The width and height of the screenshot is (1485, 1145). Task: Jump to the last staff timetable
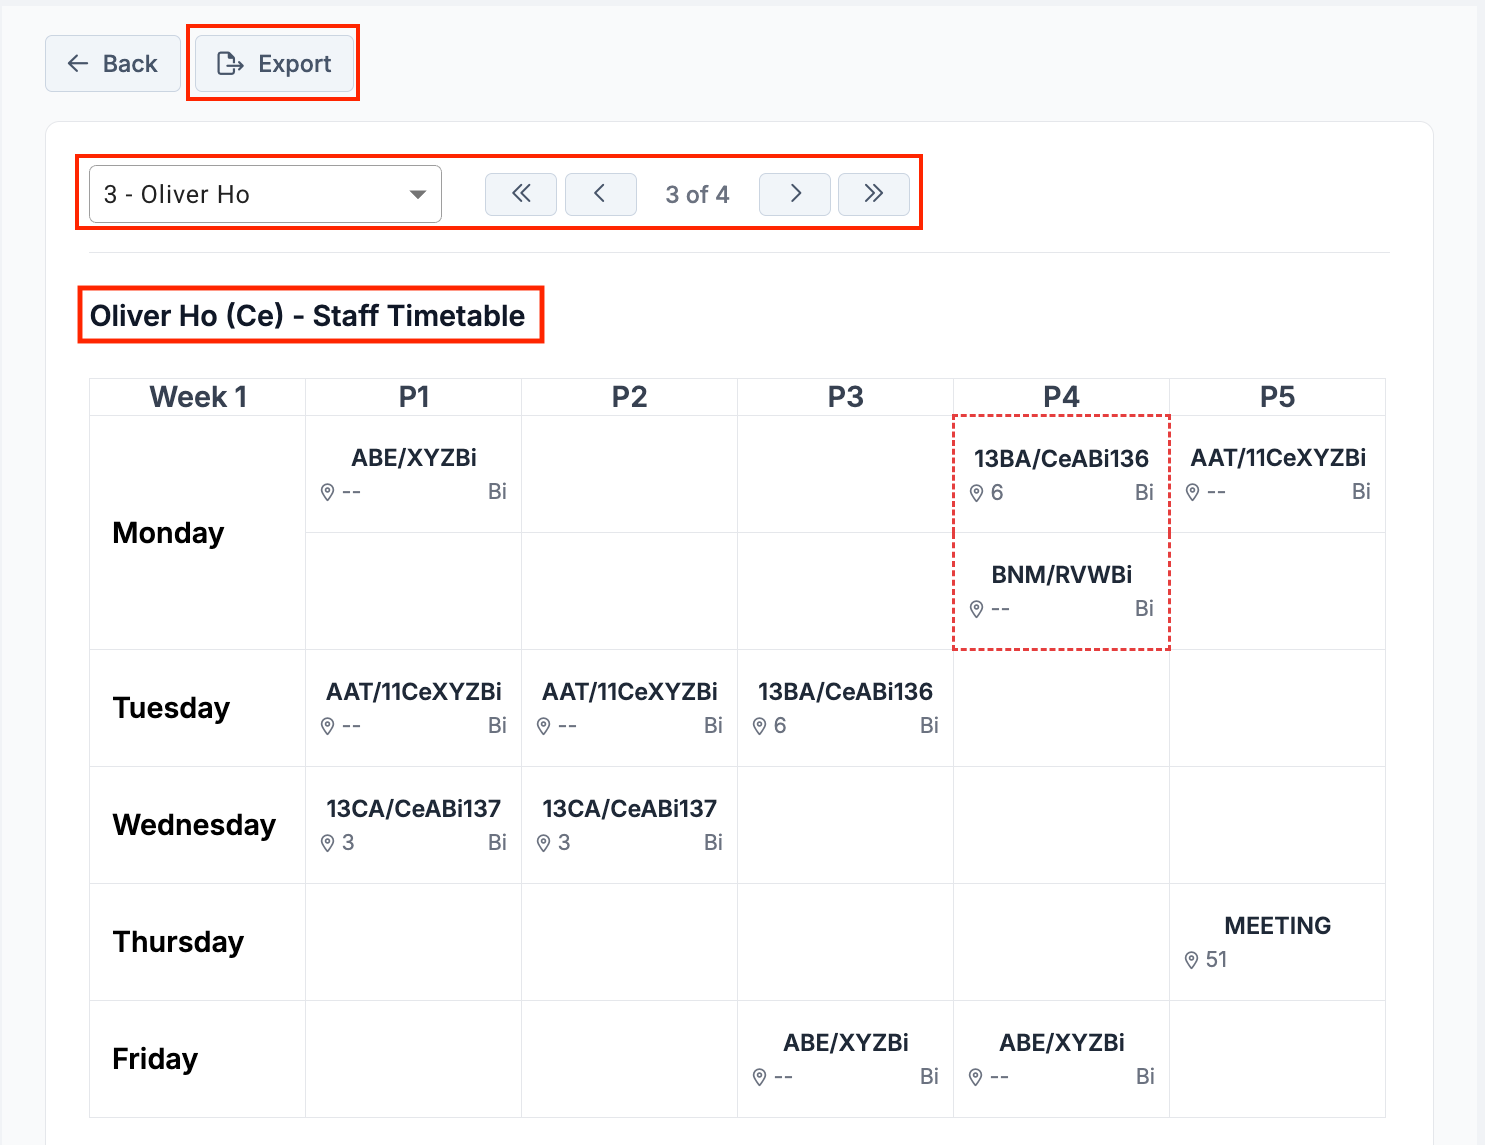[873, 194]
